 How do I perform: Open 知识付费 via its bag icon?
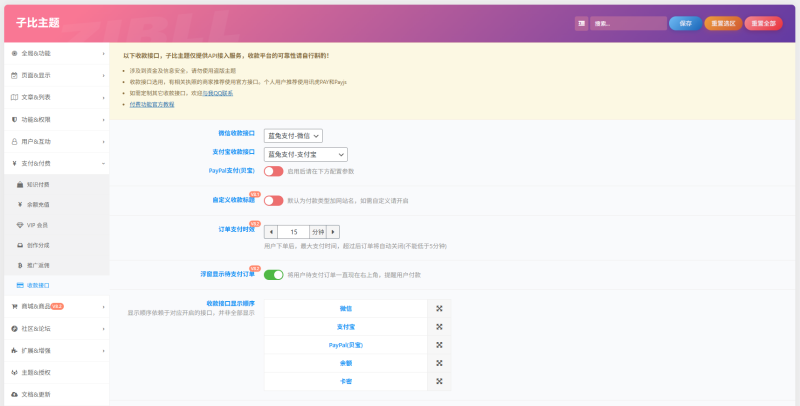click(x=20, y=185)
